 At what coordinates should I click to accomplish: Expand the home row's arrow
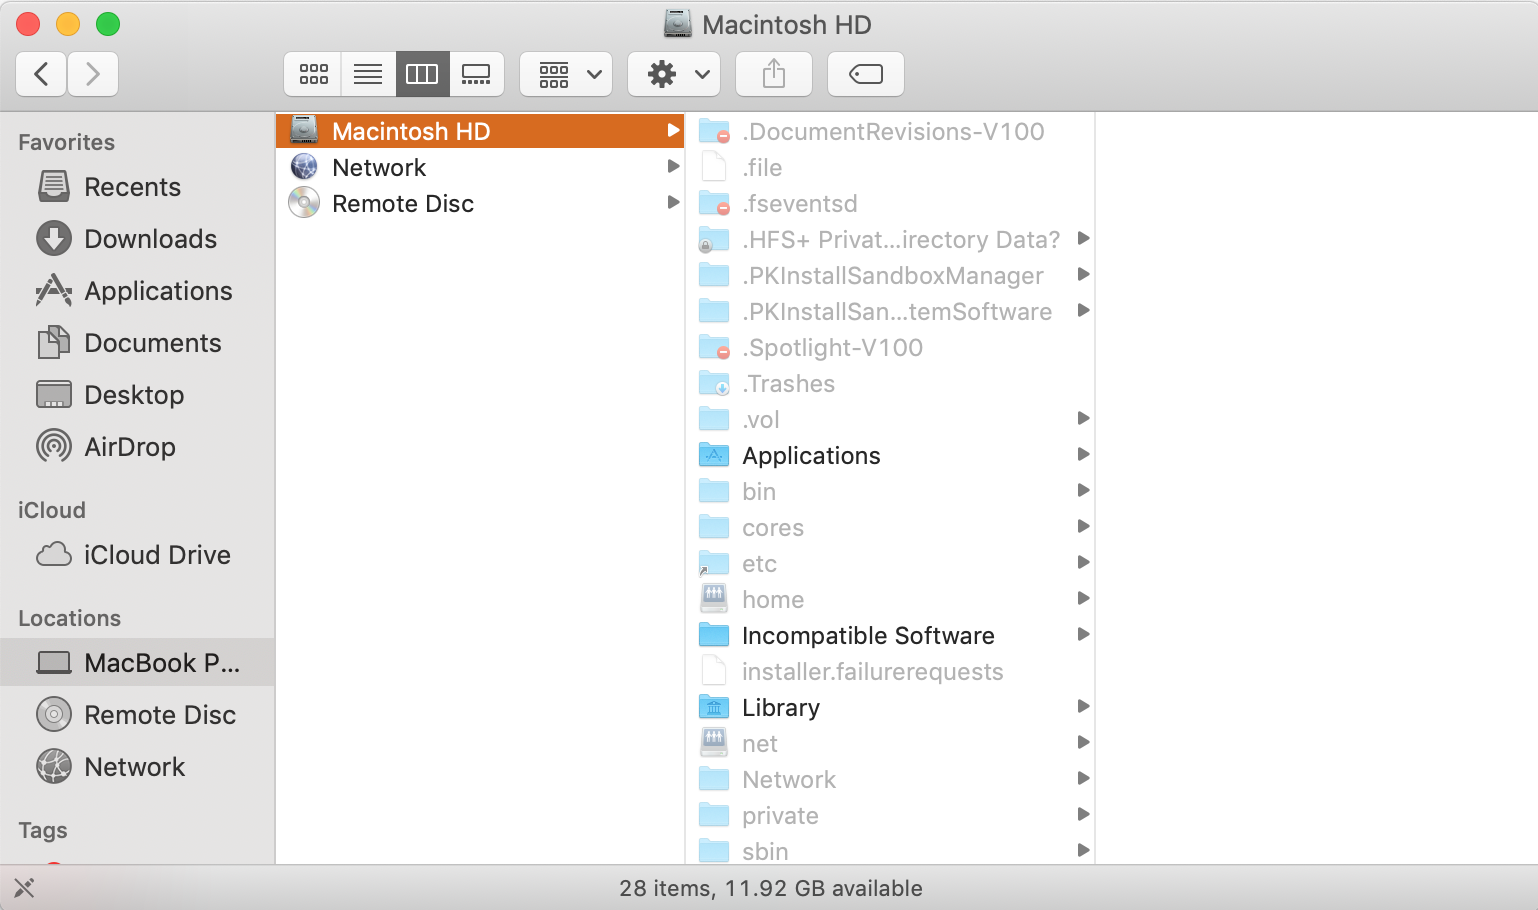click(x=1083, y=598)
